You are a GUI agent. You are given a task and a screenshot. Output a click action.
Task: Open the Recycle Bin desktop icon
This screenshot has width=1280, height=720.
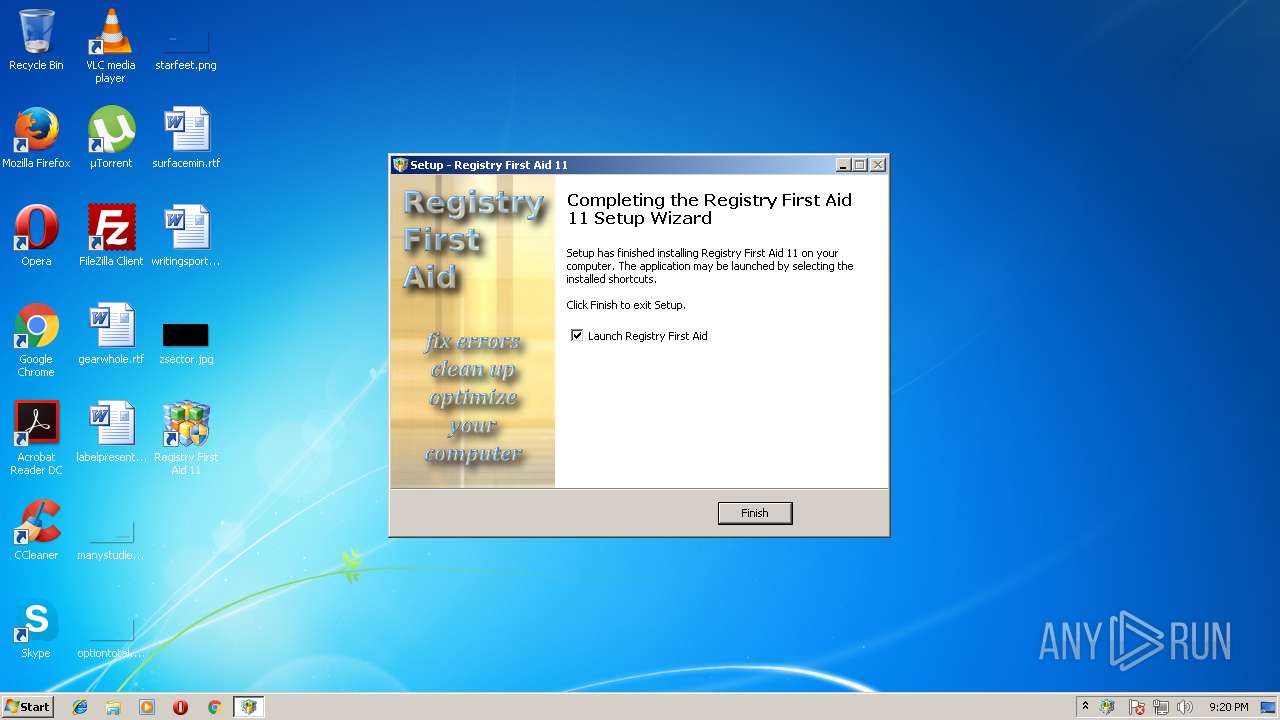(36, 40)
